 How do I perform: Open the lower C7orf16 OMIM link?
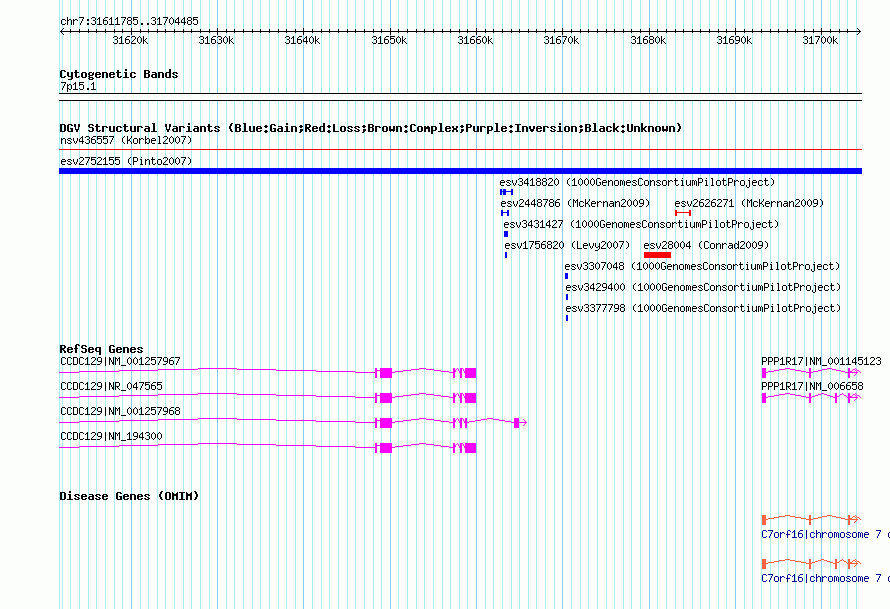(825, 578)
